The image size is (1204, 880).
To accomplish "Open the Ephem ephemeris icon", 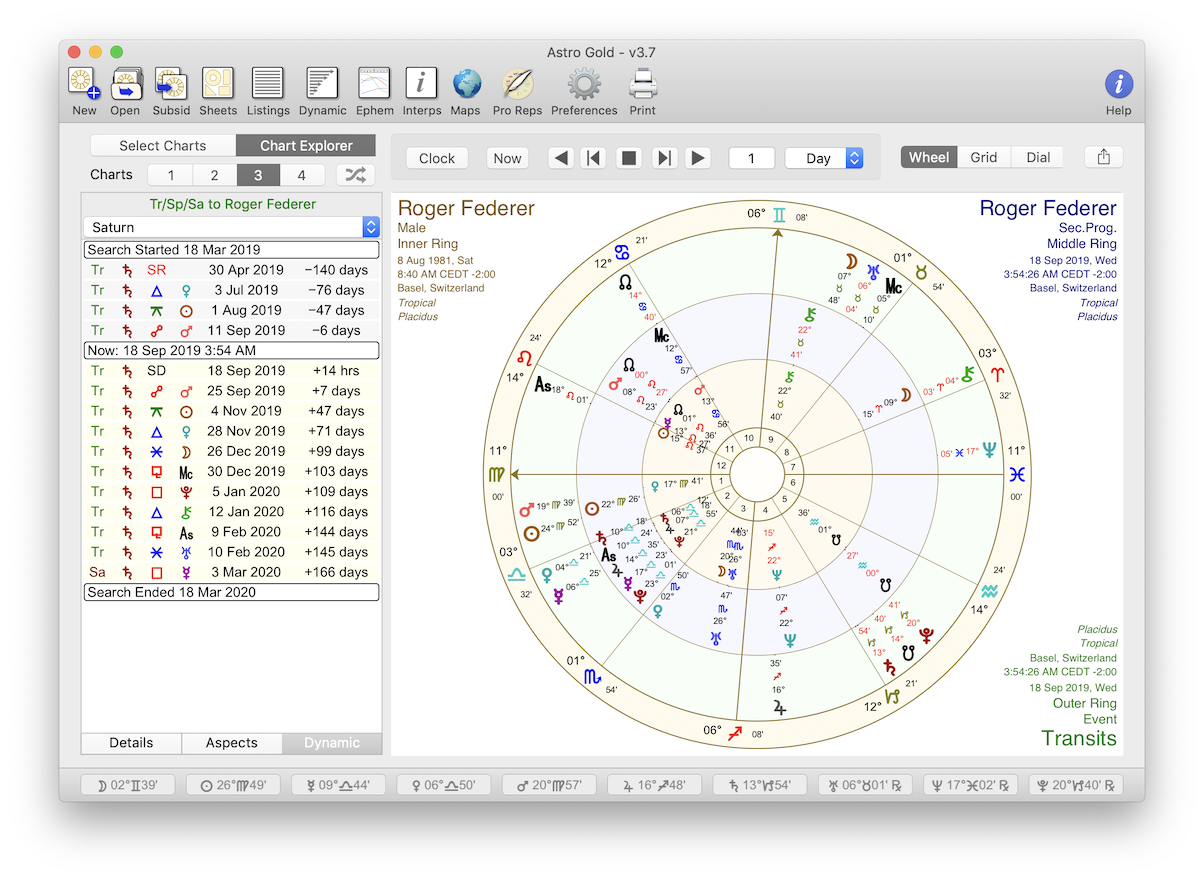I will [x=375, y=84].
